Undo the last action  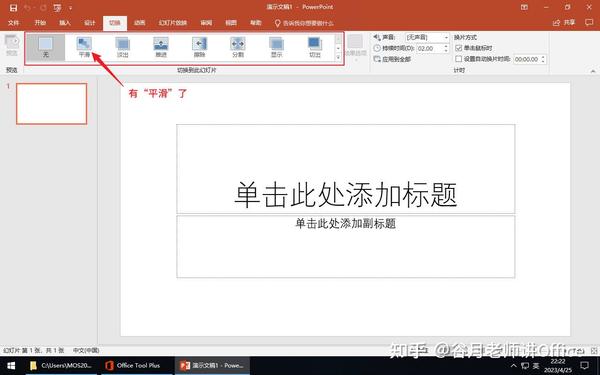pos(28,8)
